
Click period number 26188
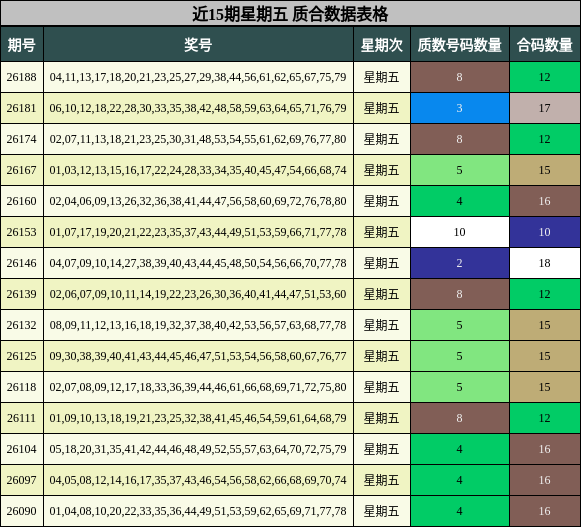coord(21,77)
